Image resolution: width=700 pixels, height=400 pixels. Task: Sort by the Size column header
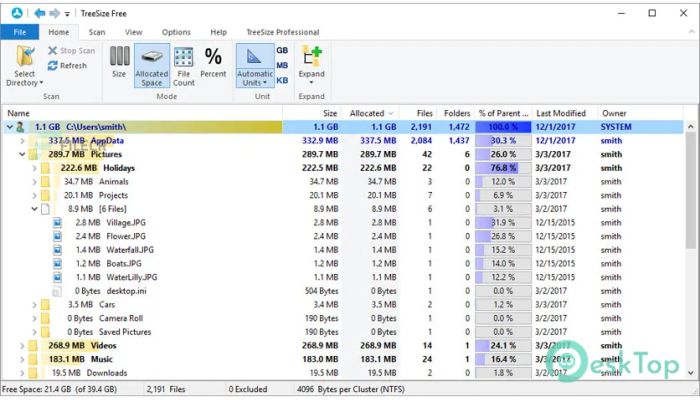[x=312, y=113]
